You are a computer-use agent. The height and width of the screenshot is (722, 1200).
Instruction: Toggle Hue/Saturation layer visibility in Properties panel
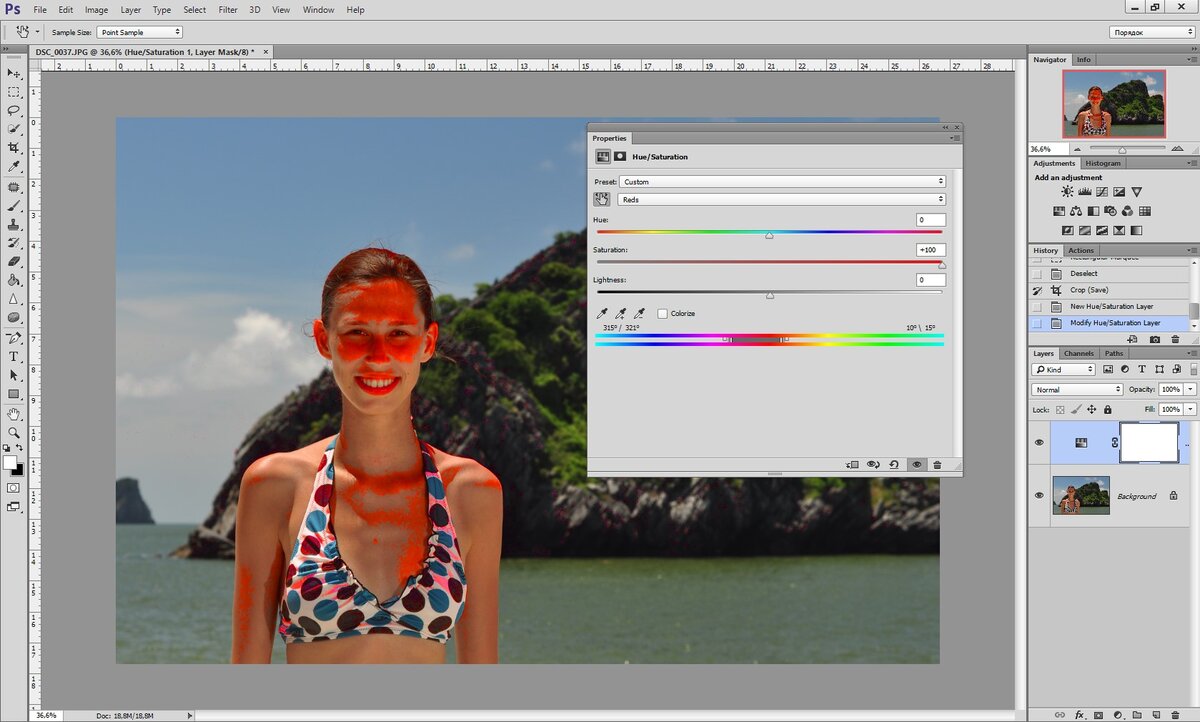click(916, 465)
